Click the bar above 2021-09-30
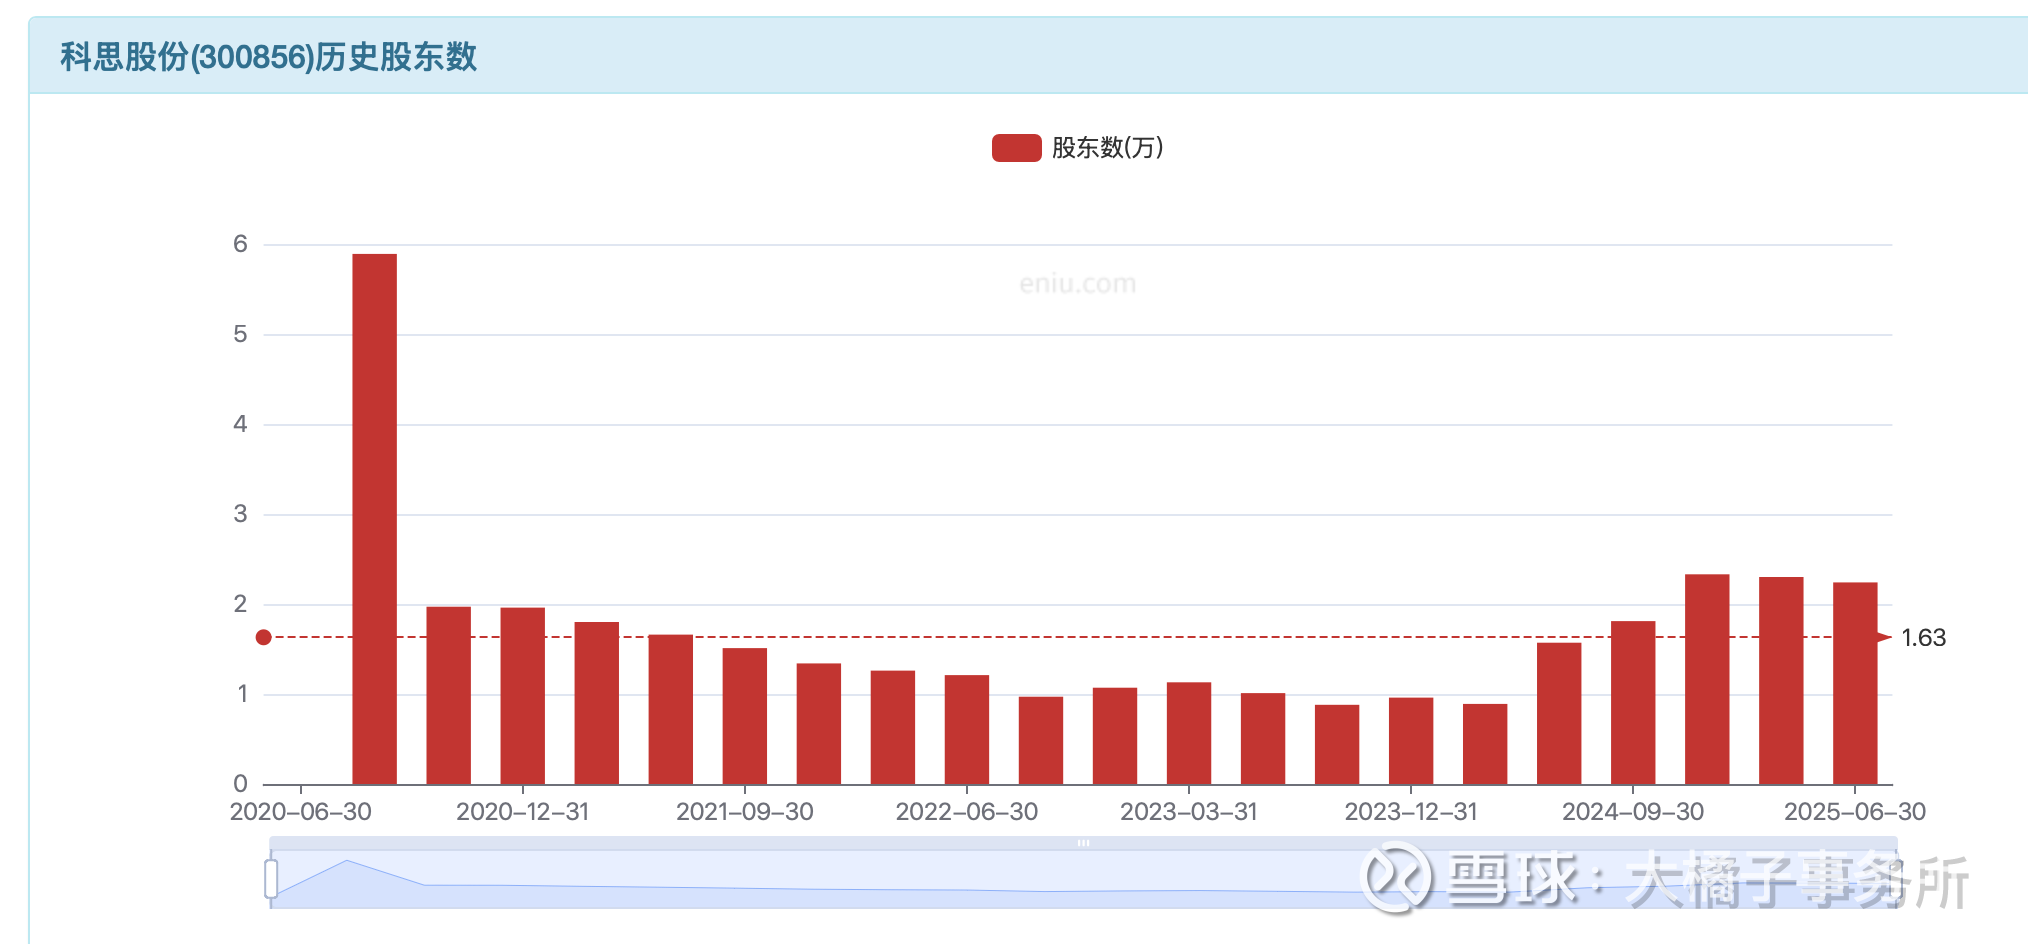2028x944 pixels. pyautogui.click(x=744, y=716)
